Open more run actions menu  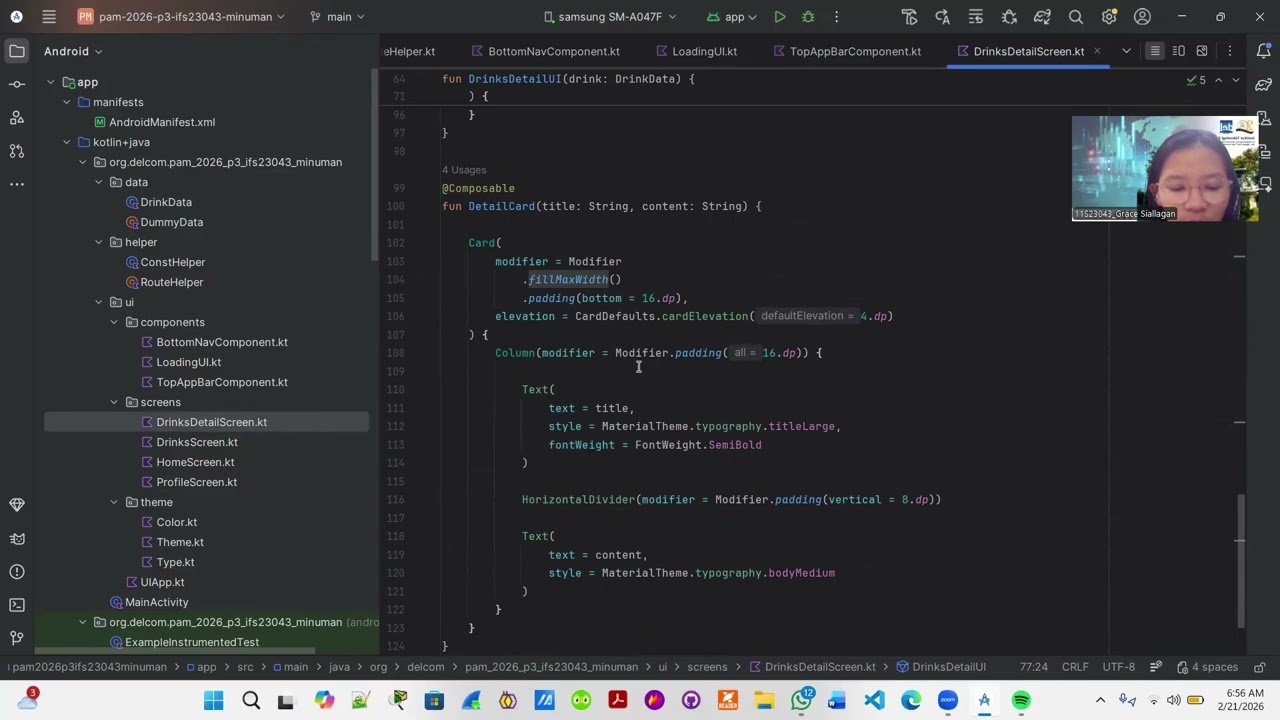pyautogui.click(x=836, y=17)
